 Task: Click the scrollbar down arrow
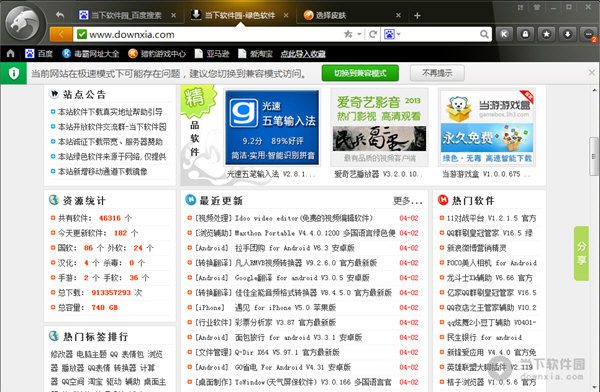[594, 387]
